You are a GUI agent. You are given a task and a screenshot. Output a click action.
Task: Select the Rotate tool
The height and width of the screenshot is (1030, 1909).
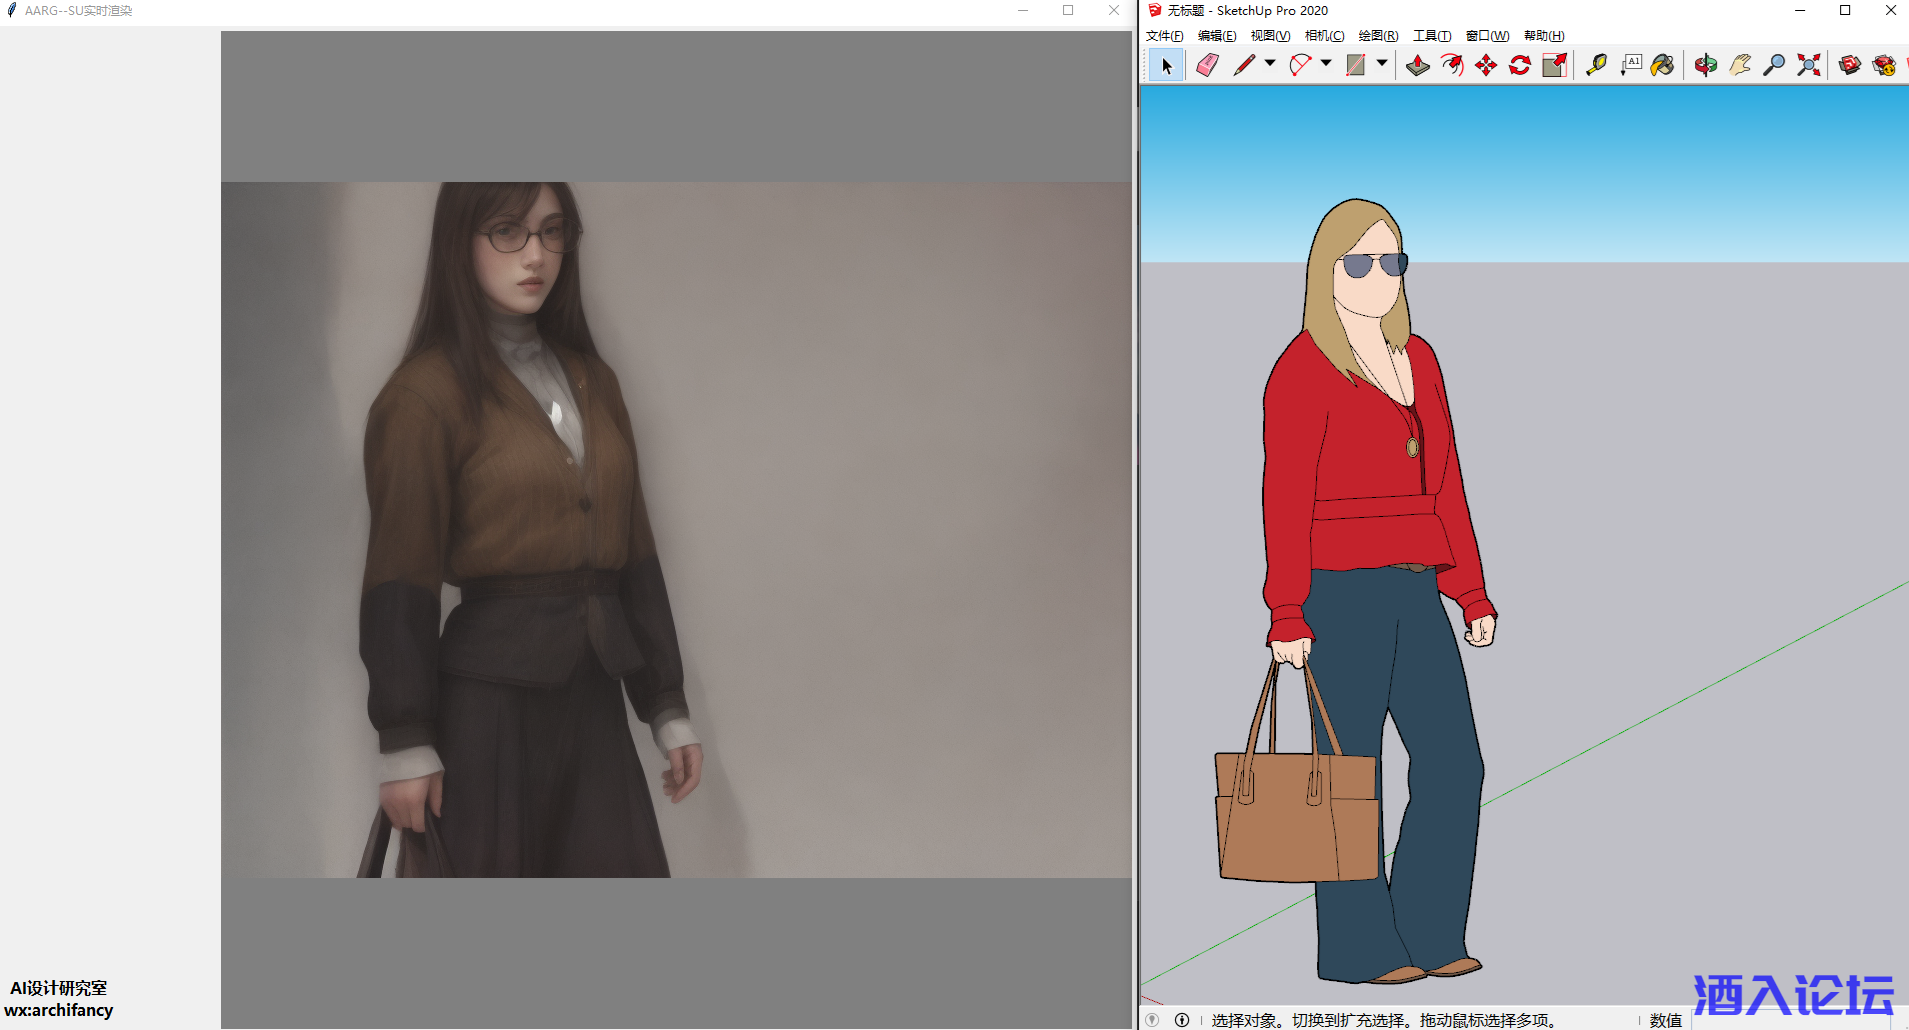click(x=1520, y=65)
